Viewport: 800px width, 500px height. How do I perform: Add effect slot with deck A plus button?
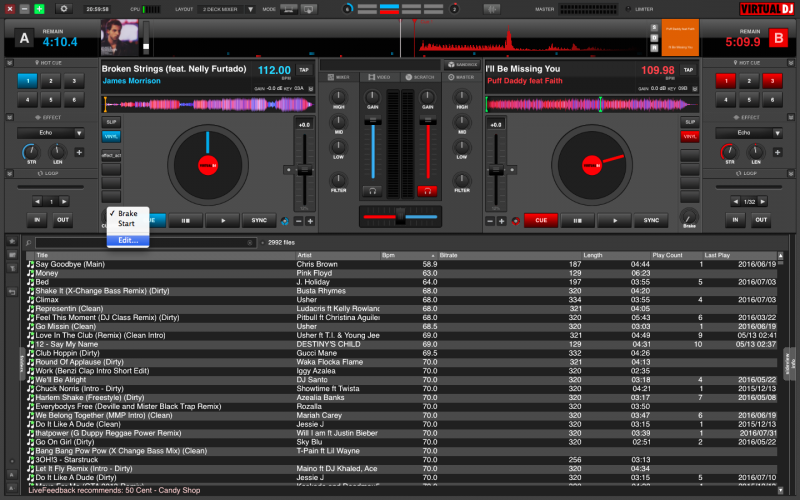tap(79, 152)
